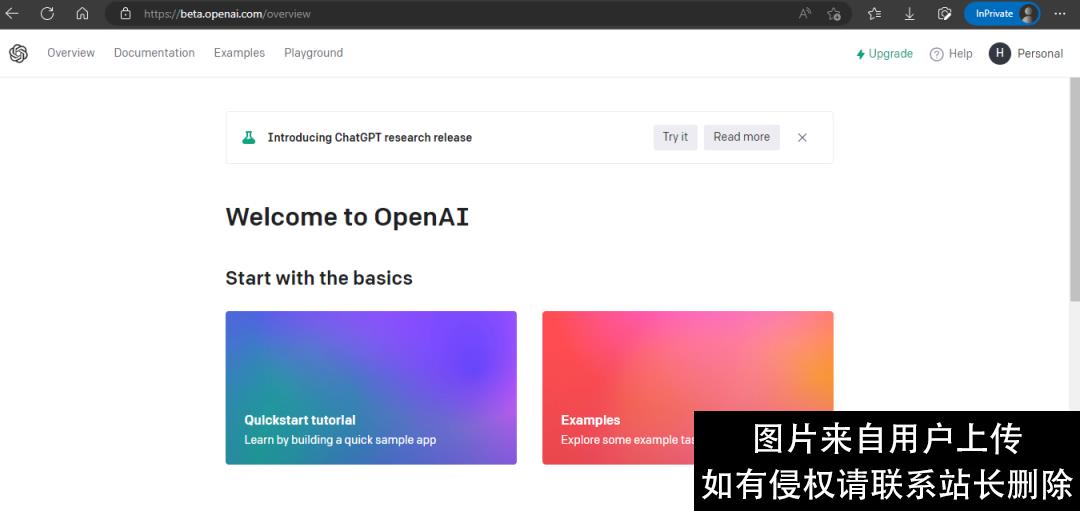Screen dimensions: 1080x511
Task: Refresh the current page
Action: coord(47,14)
